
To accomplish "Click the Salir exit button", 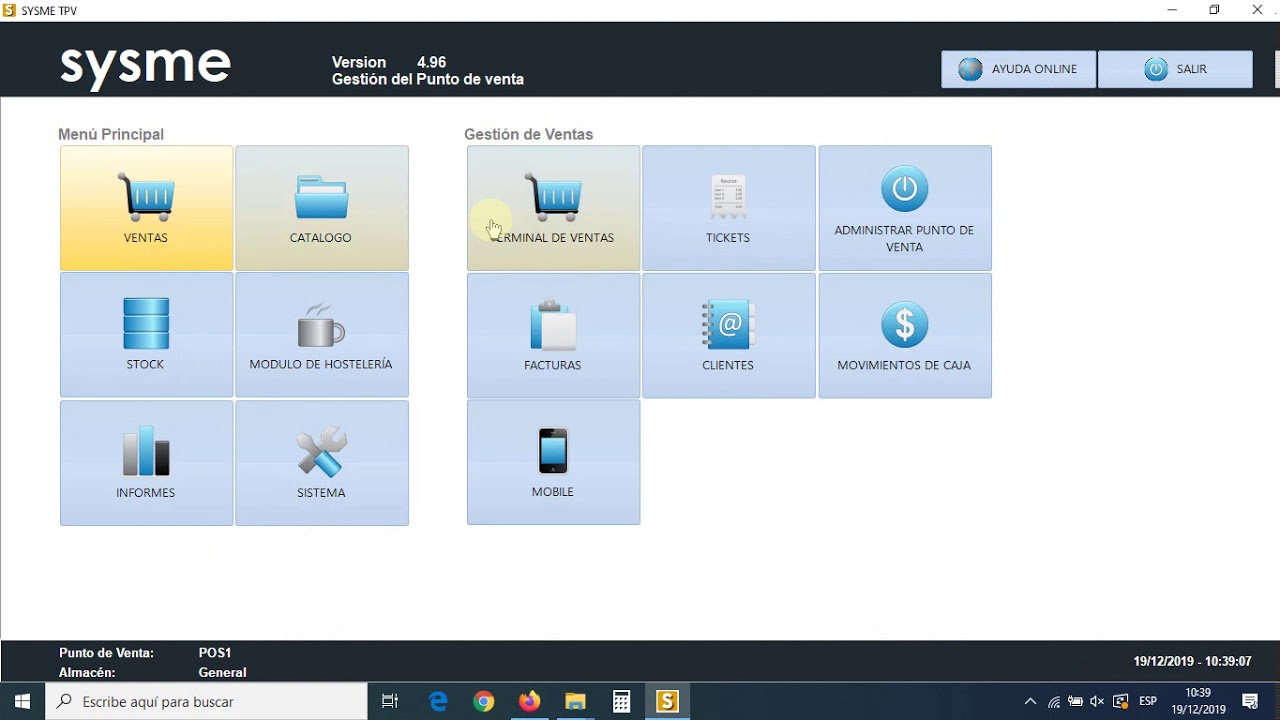I will (1175, 69).
